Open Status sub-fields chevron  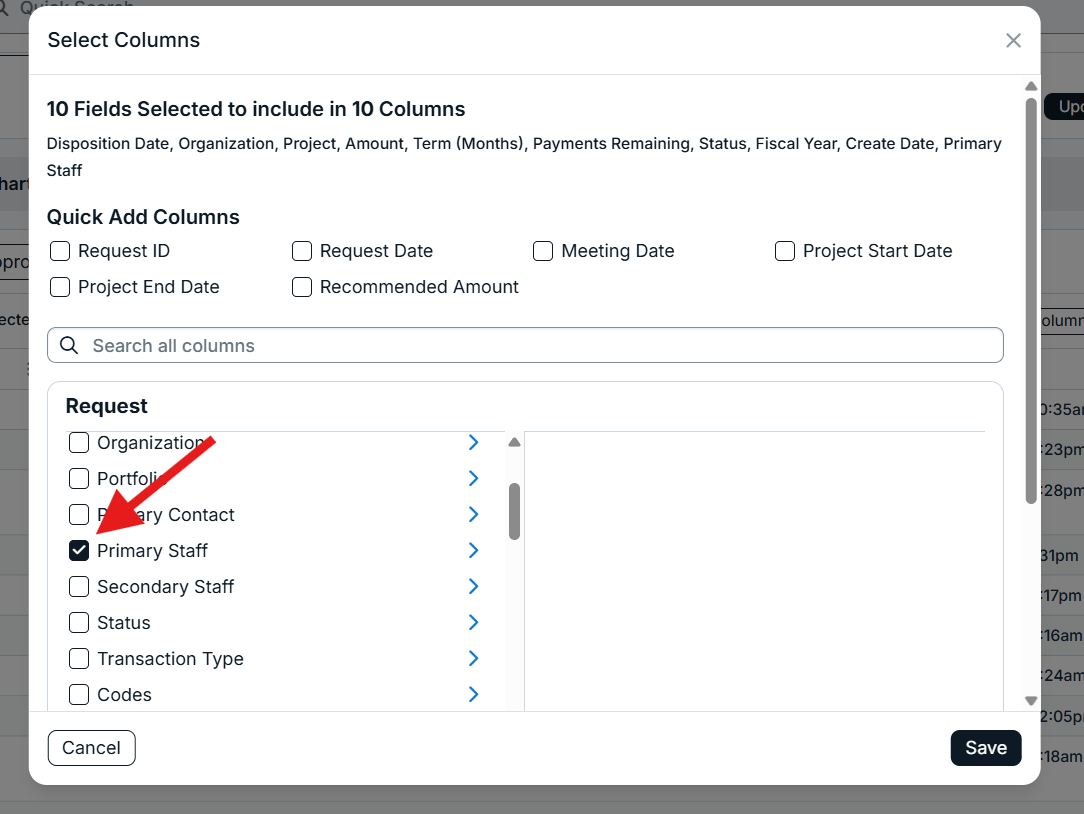click(x=474, y=622)
